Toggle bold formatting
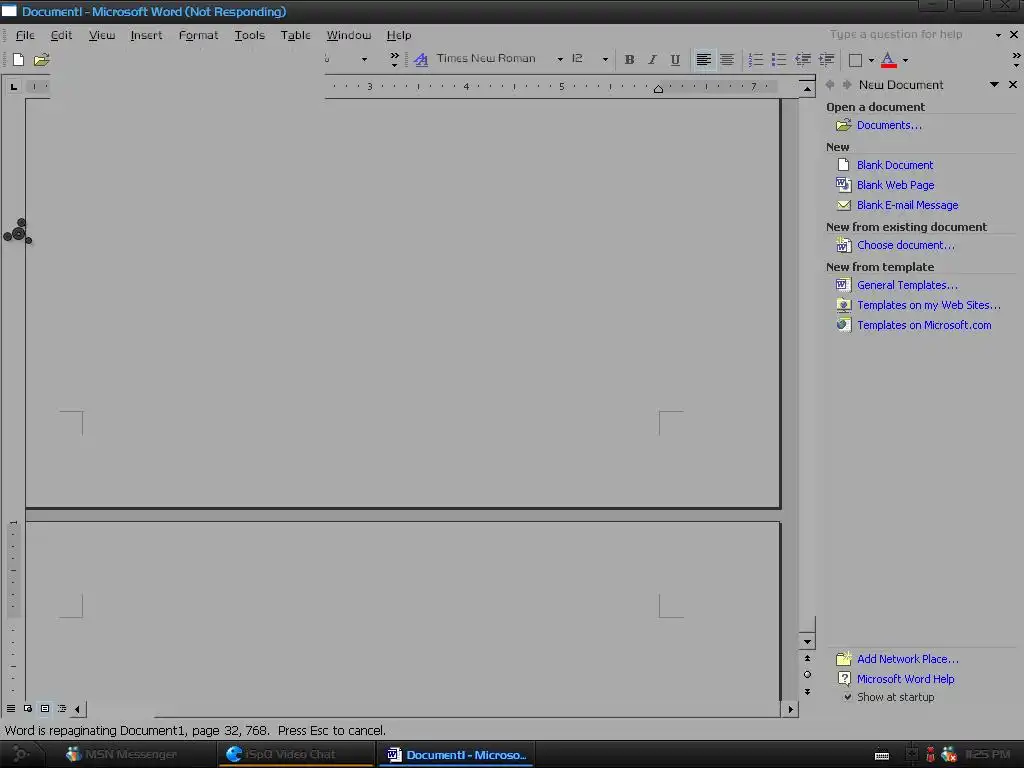The height and width of the screenshot is (768, 1024). [630, 59]
